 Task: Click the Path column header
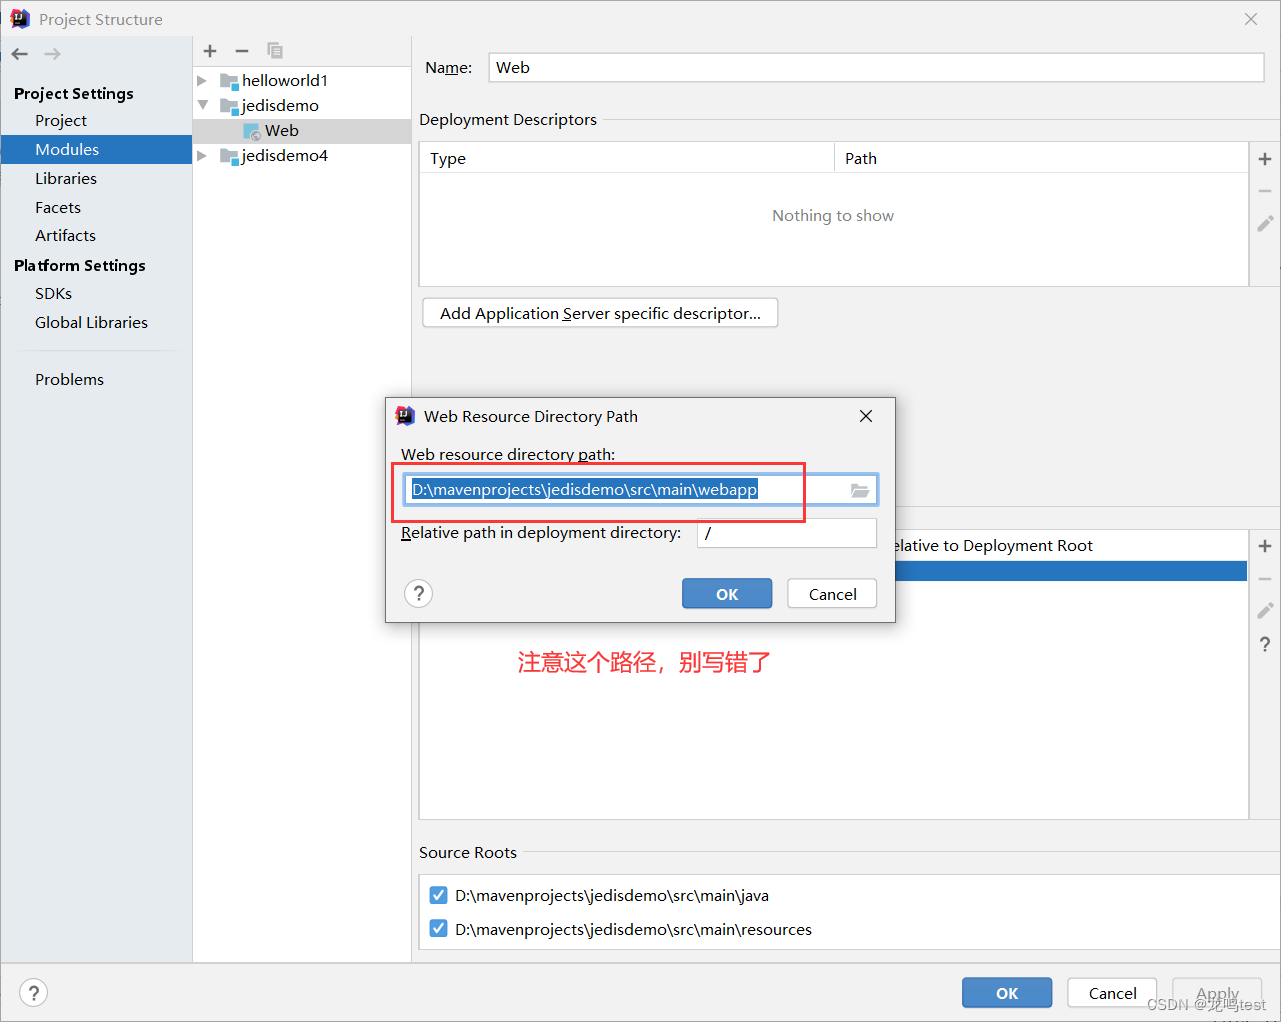pyautogui.click(x=1041, y=158)
